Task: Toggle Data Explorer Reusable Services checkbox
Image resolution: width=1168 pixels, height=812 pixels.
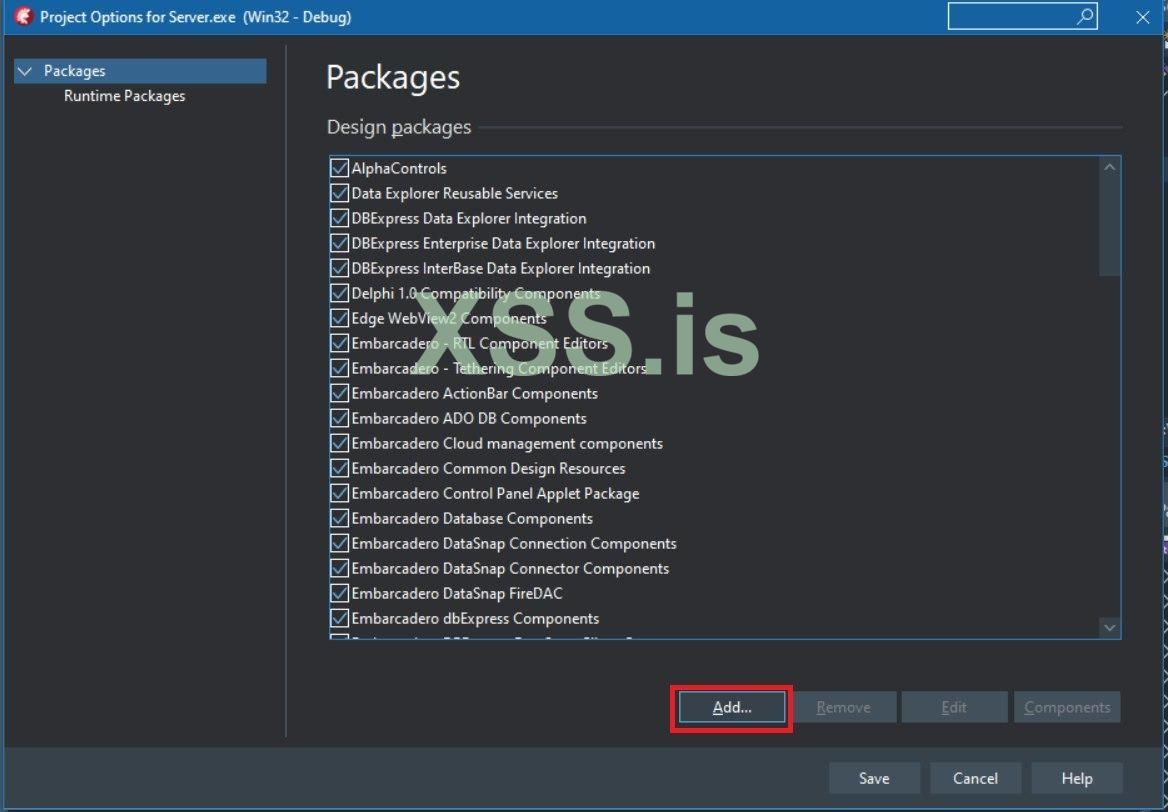Action: (x=339, y=193)
